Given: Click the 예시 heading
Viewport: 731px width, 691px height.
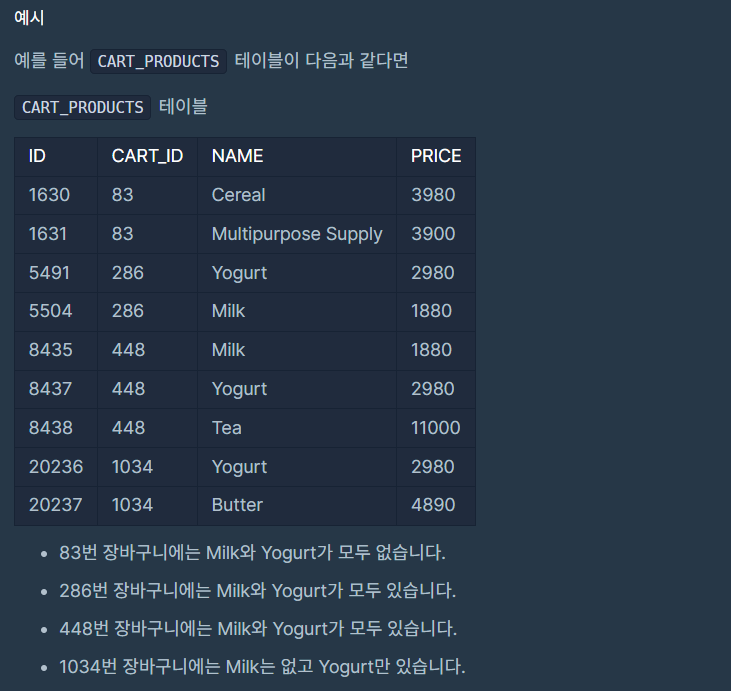Looking at the screenshot, I should coord(29,18).
